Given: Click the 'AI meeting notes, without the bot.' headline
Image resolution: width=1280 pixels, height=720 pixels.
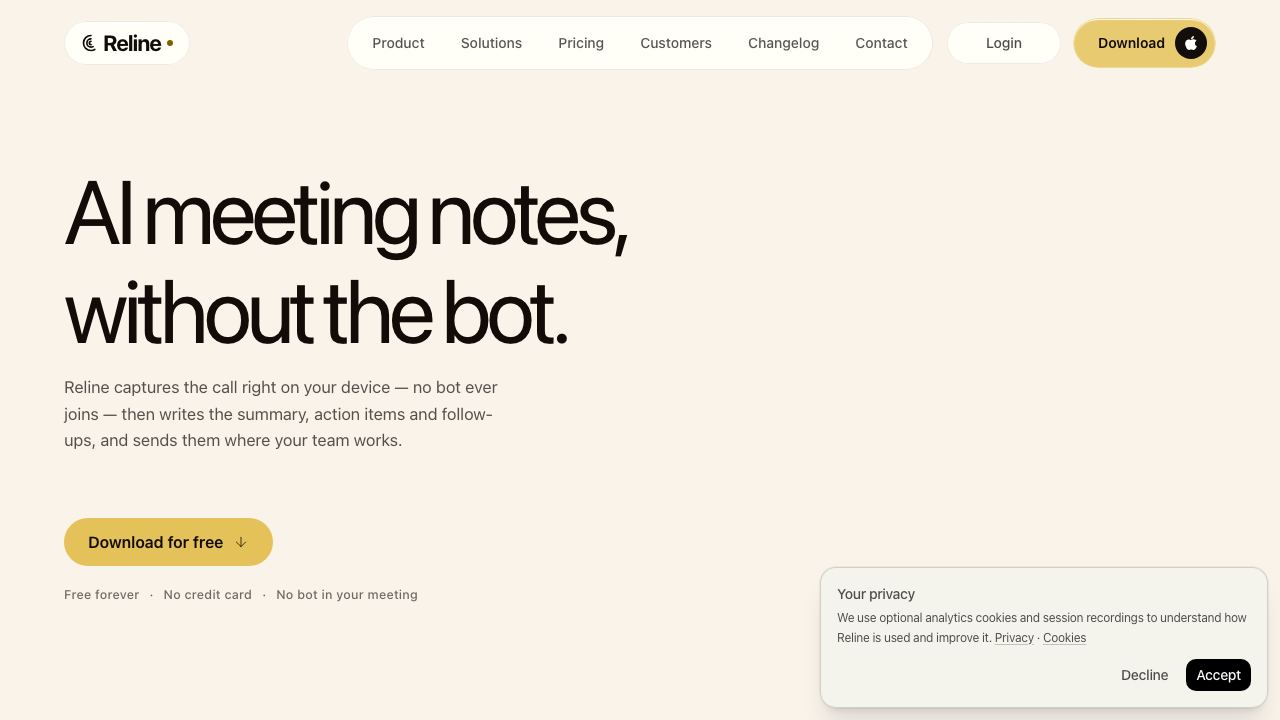Looking at the screenshot, I should pos(346,263).
